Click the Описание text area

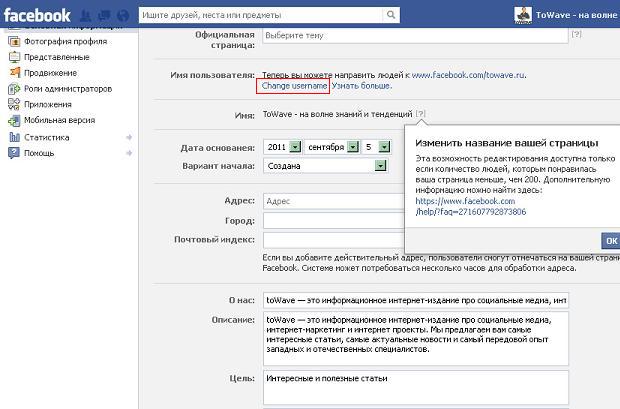[x=416, y=338]
